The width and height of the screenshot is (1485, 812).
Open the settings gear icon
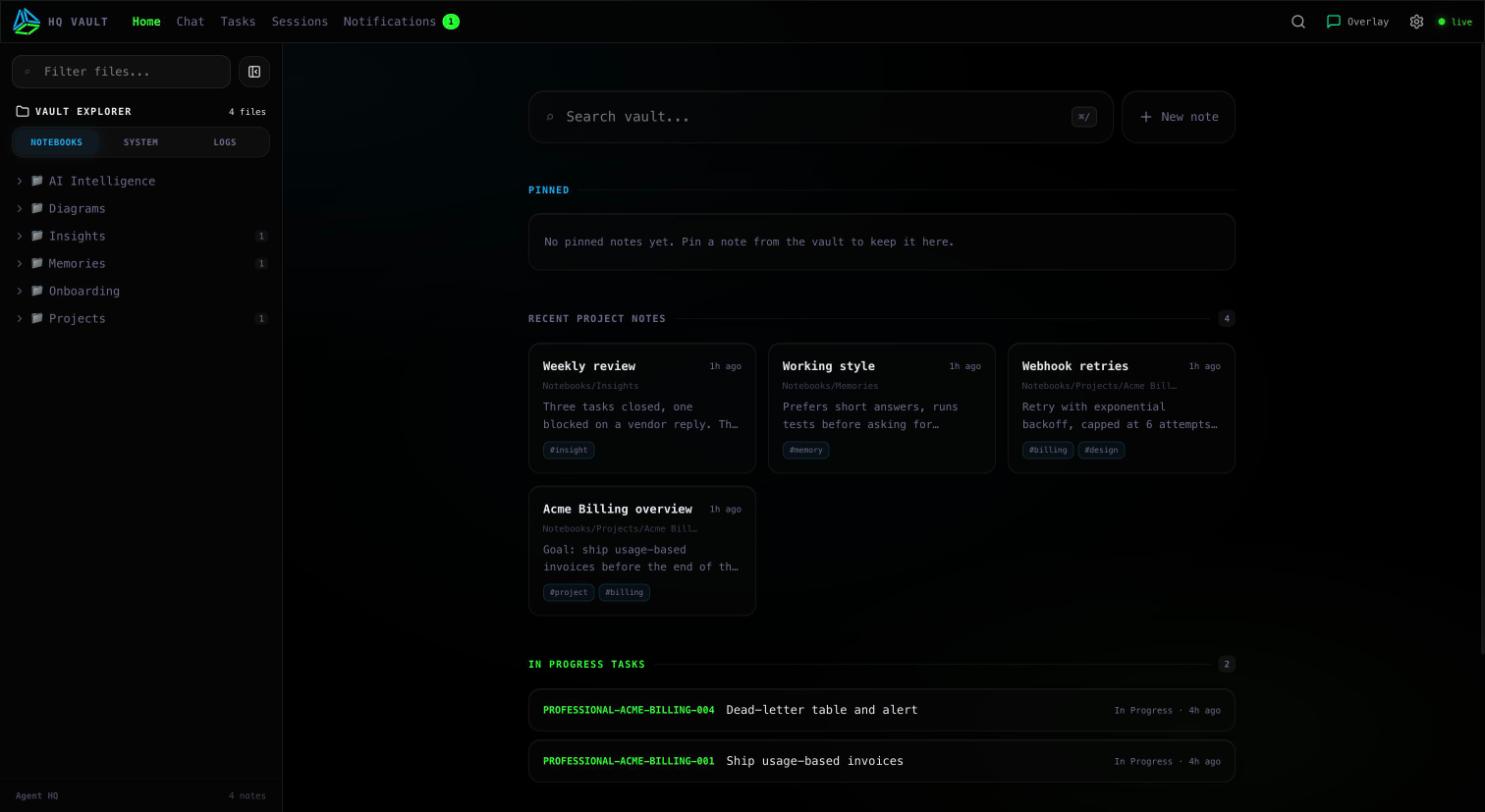1416,21
